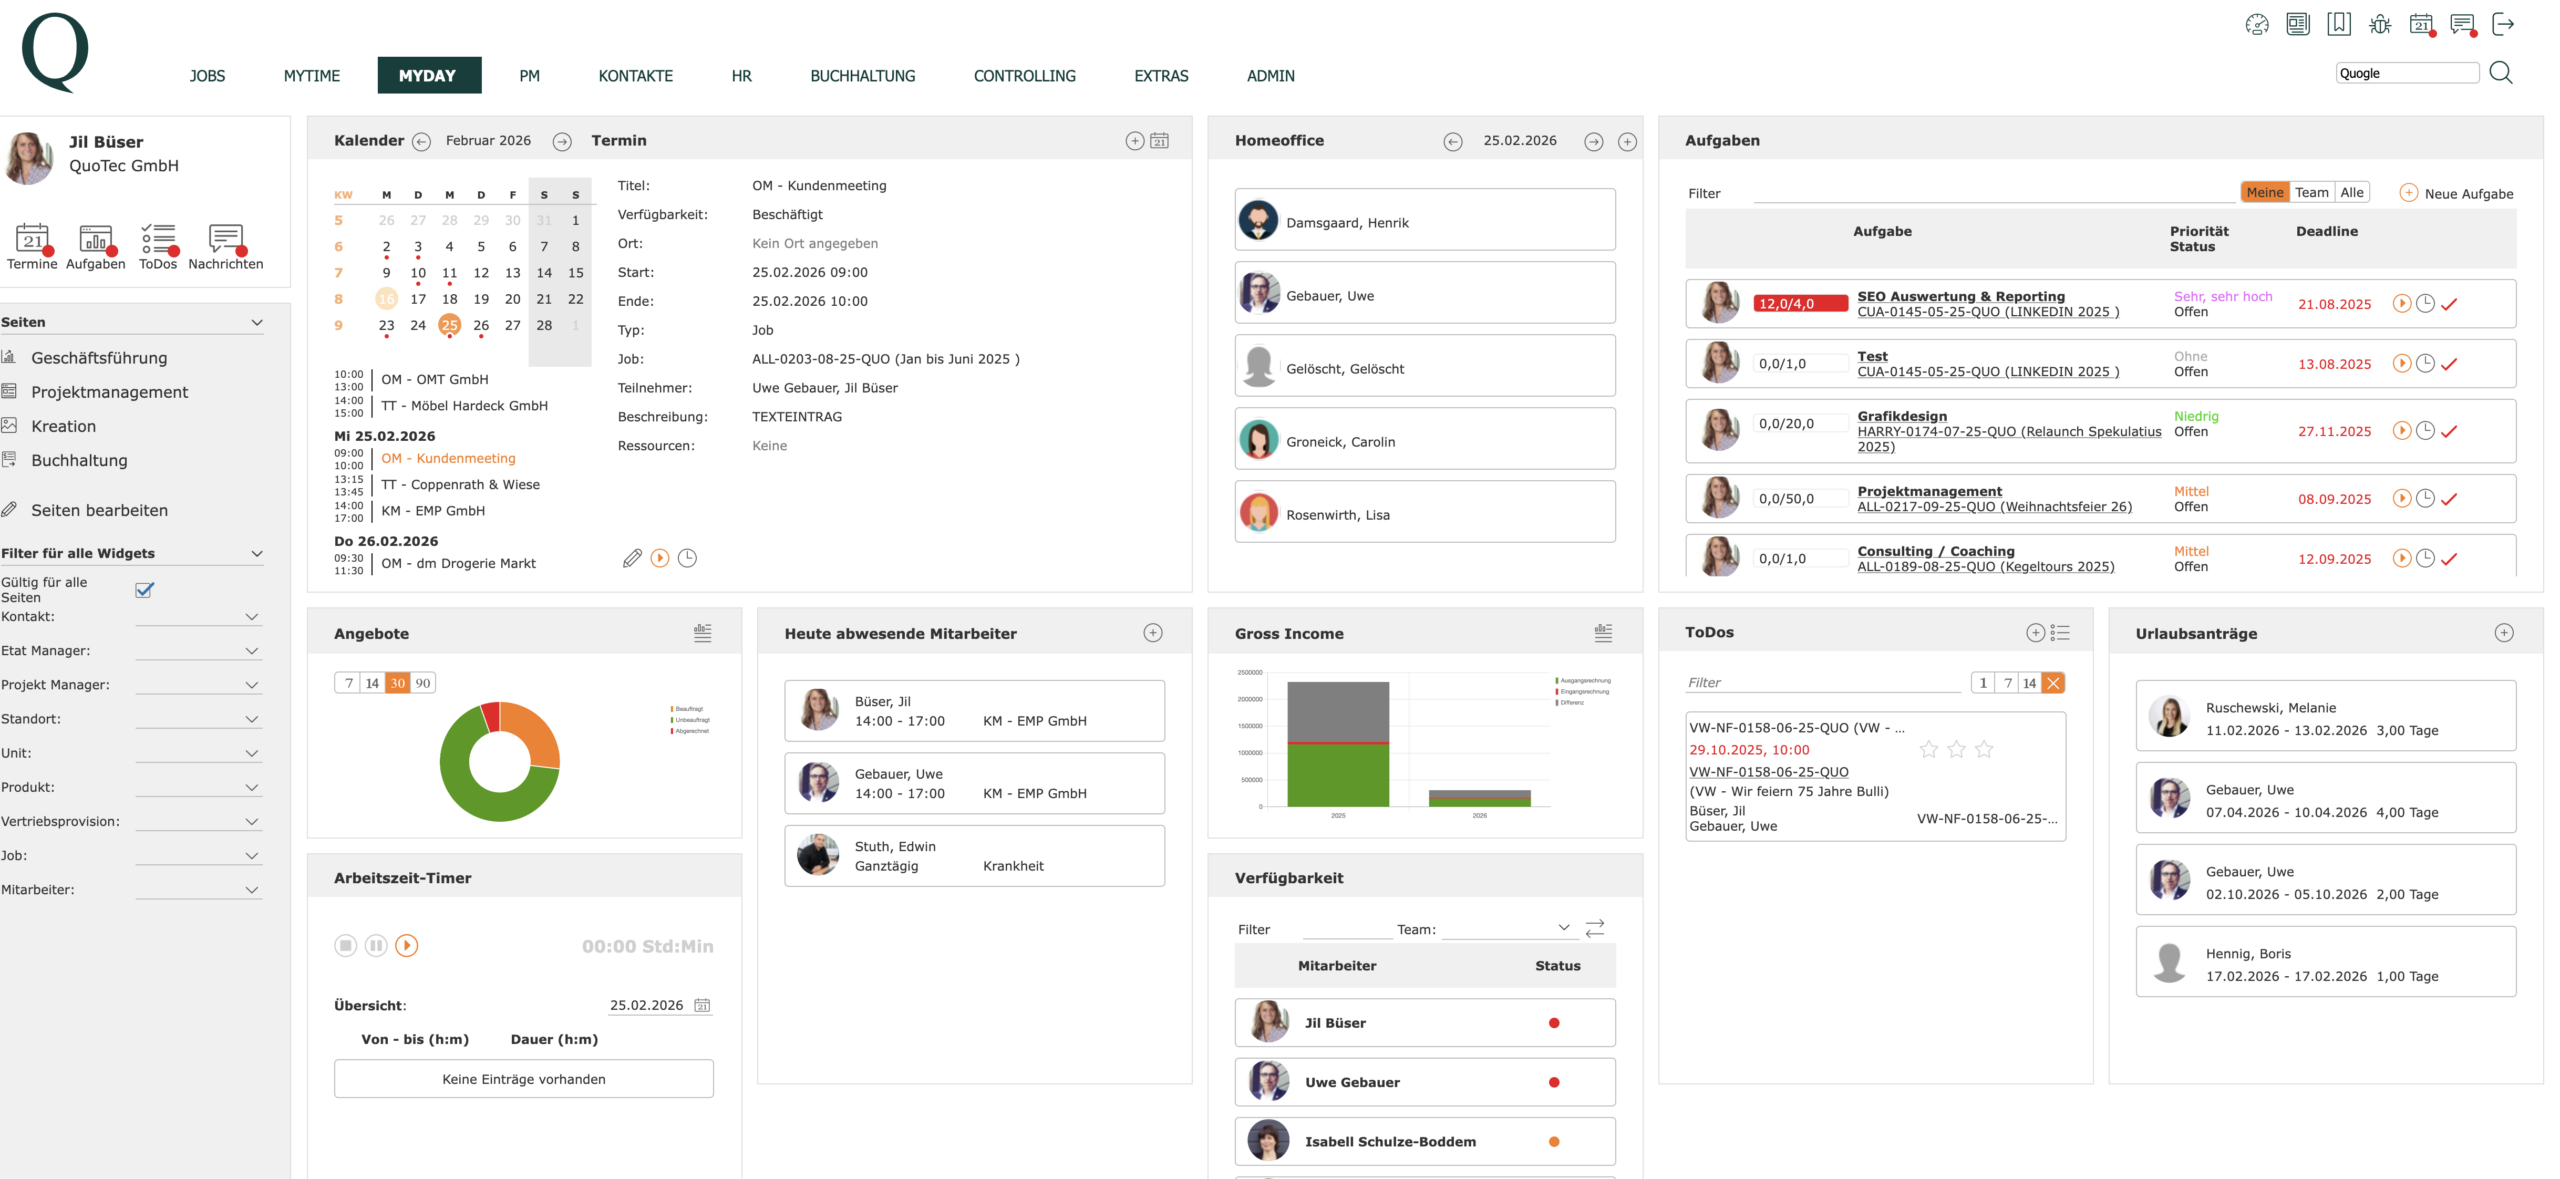Select the 90 days range in Angebote
Viewport: 2560px width, 1179px height.
coord(423,683)
